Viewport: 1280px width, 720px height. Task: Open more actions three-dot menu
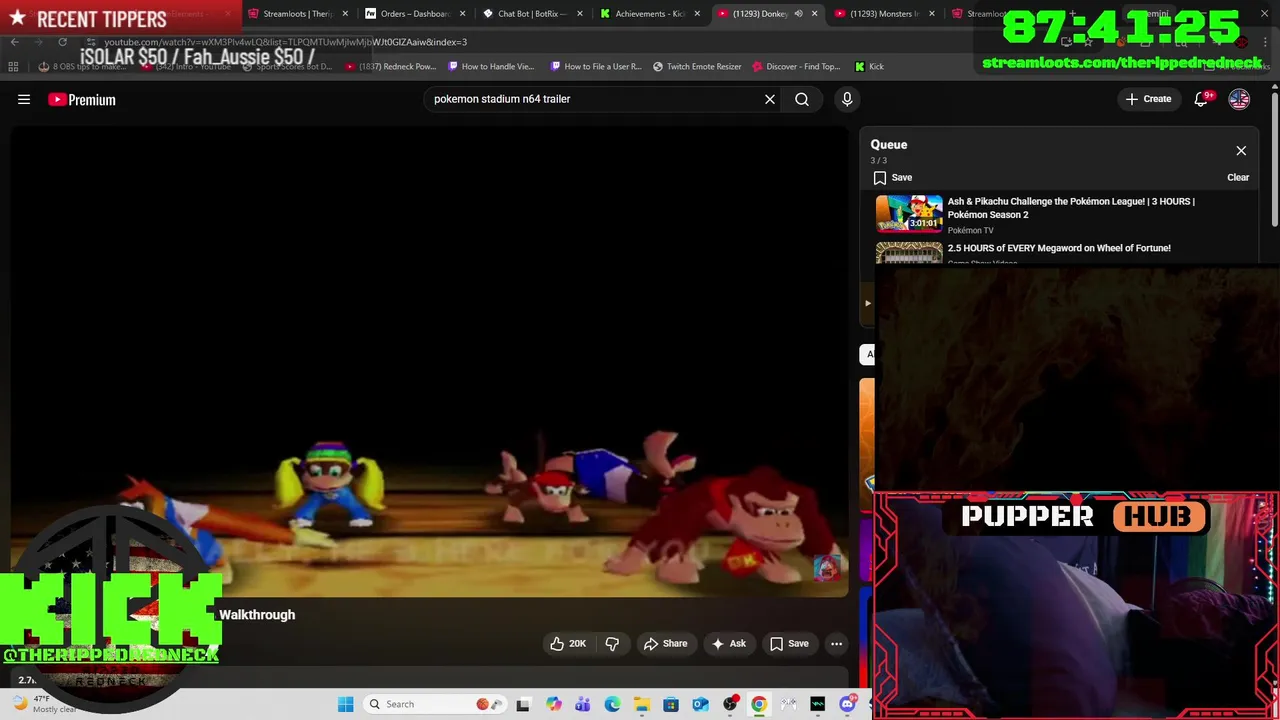(x=837, y=643)
